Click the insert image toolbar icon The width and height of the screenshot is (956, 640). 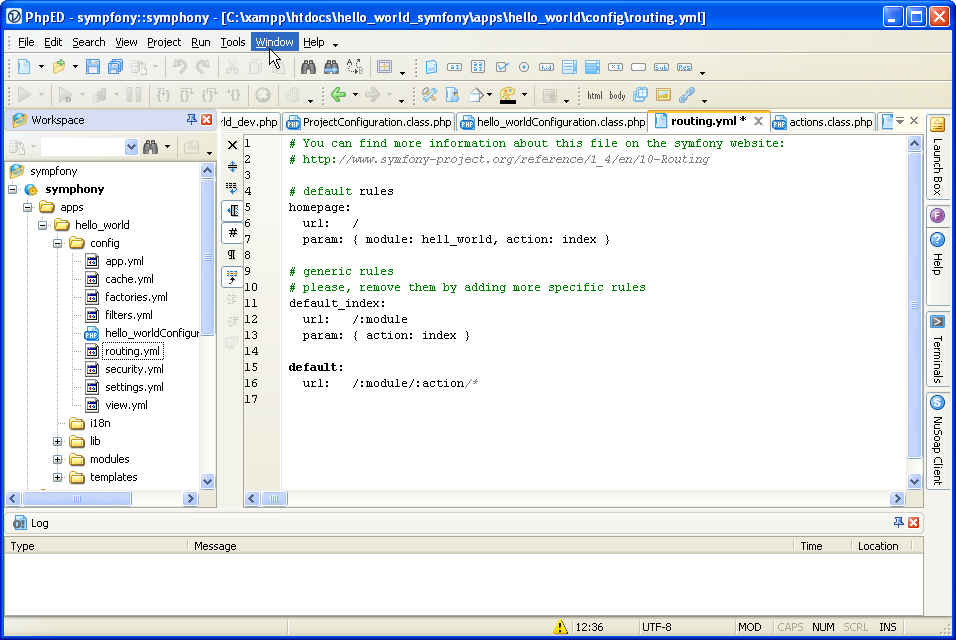click(663, 95)
